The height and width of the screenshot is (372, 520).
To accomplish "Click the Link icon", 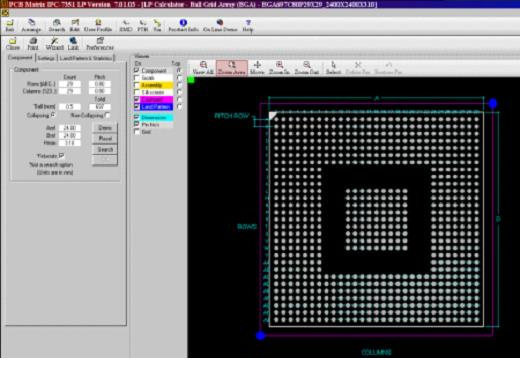I will [x=73, y=44].
